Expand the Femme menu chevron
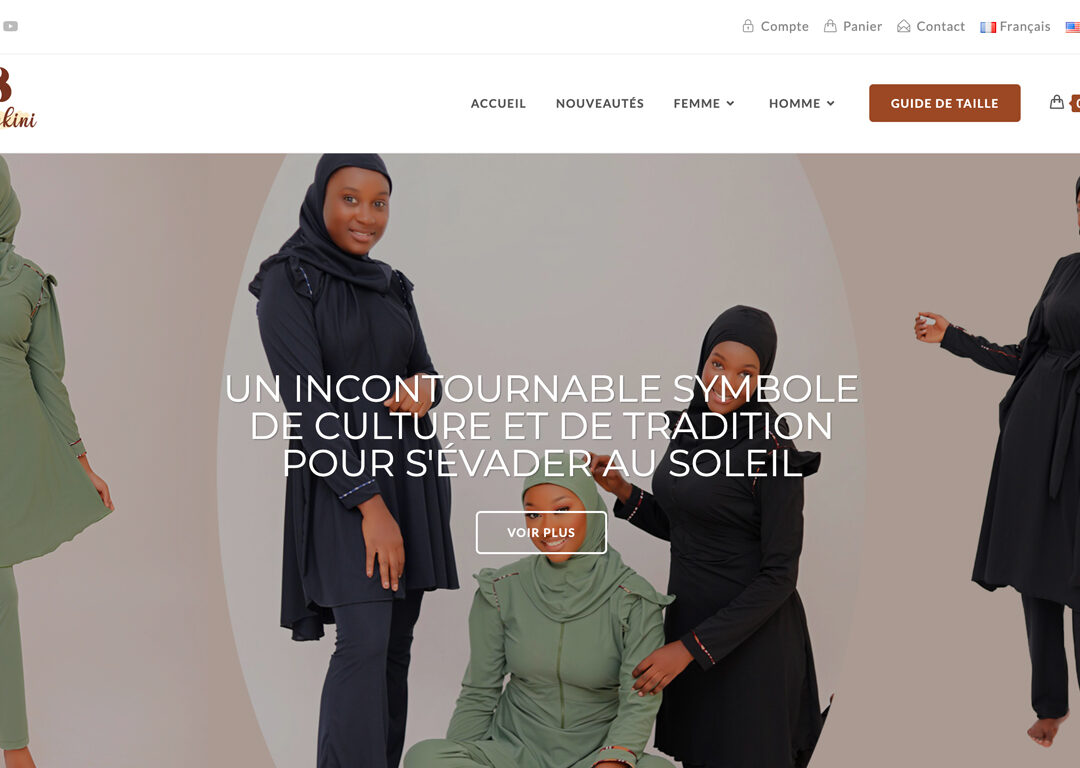This screenshot has width=1080, height=768. click(x=731, y=103)
